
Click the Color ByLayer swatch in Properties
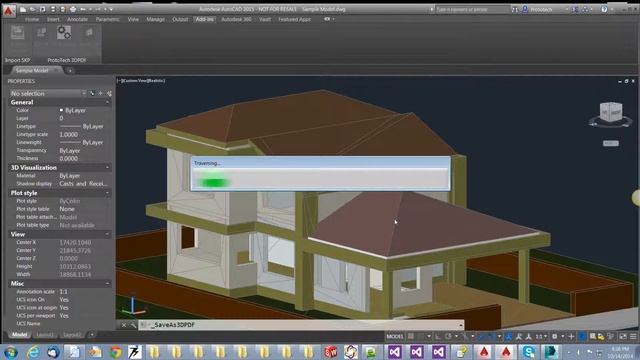click(61, 110)
